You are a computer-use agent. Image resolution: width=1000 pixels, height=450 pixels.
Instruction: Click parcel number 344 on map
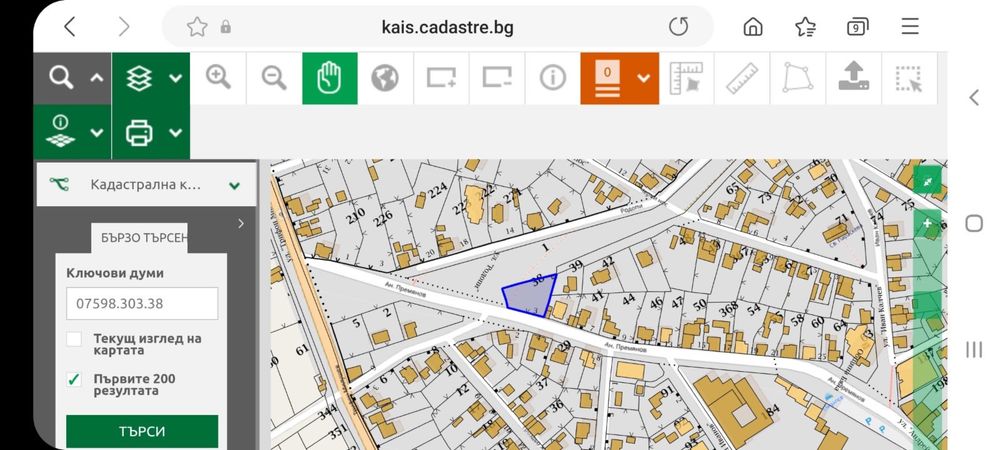coord(327,412)
